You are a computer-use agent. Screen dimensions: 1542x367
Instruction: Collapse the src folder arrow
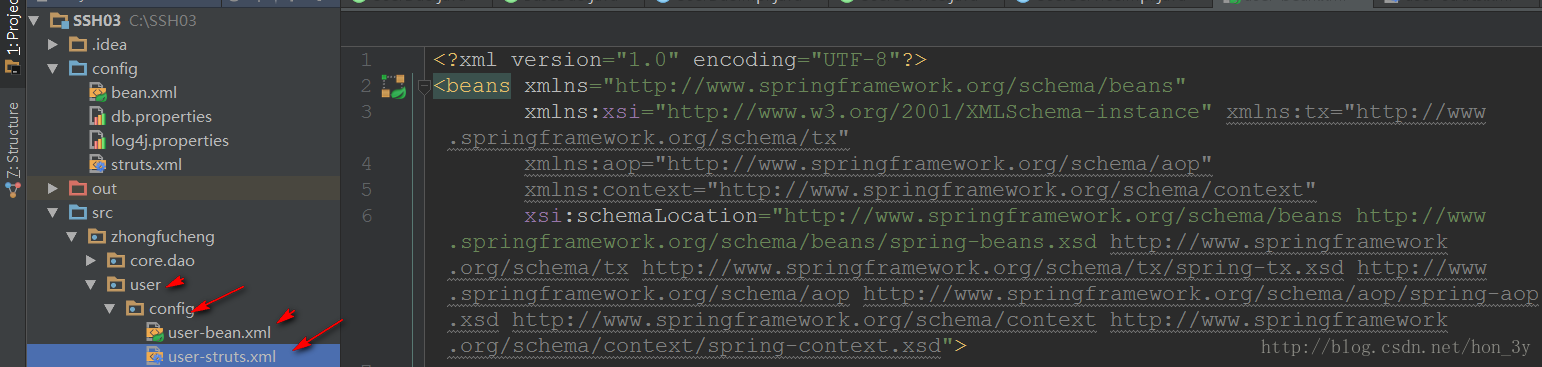tap(54, 213)
